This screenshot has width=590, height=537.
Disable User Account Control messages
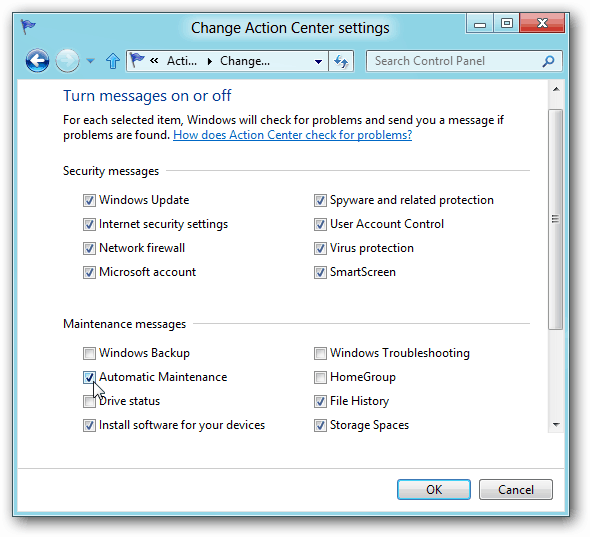point(320,224)
